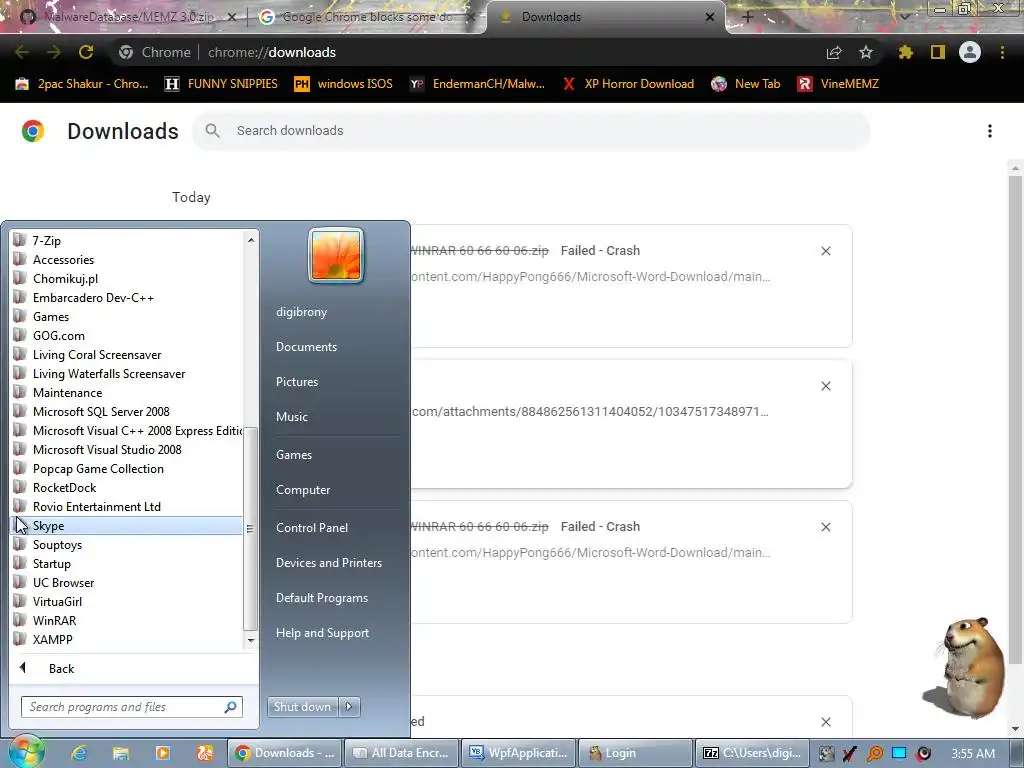Bookmark this page with the star icon

(866, 52)
